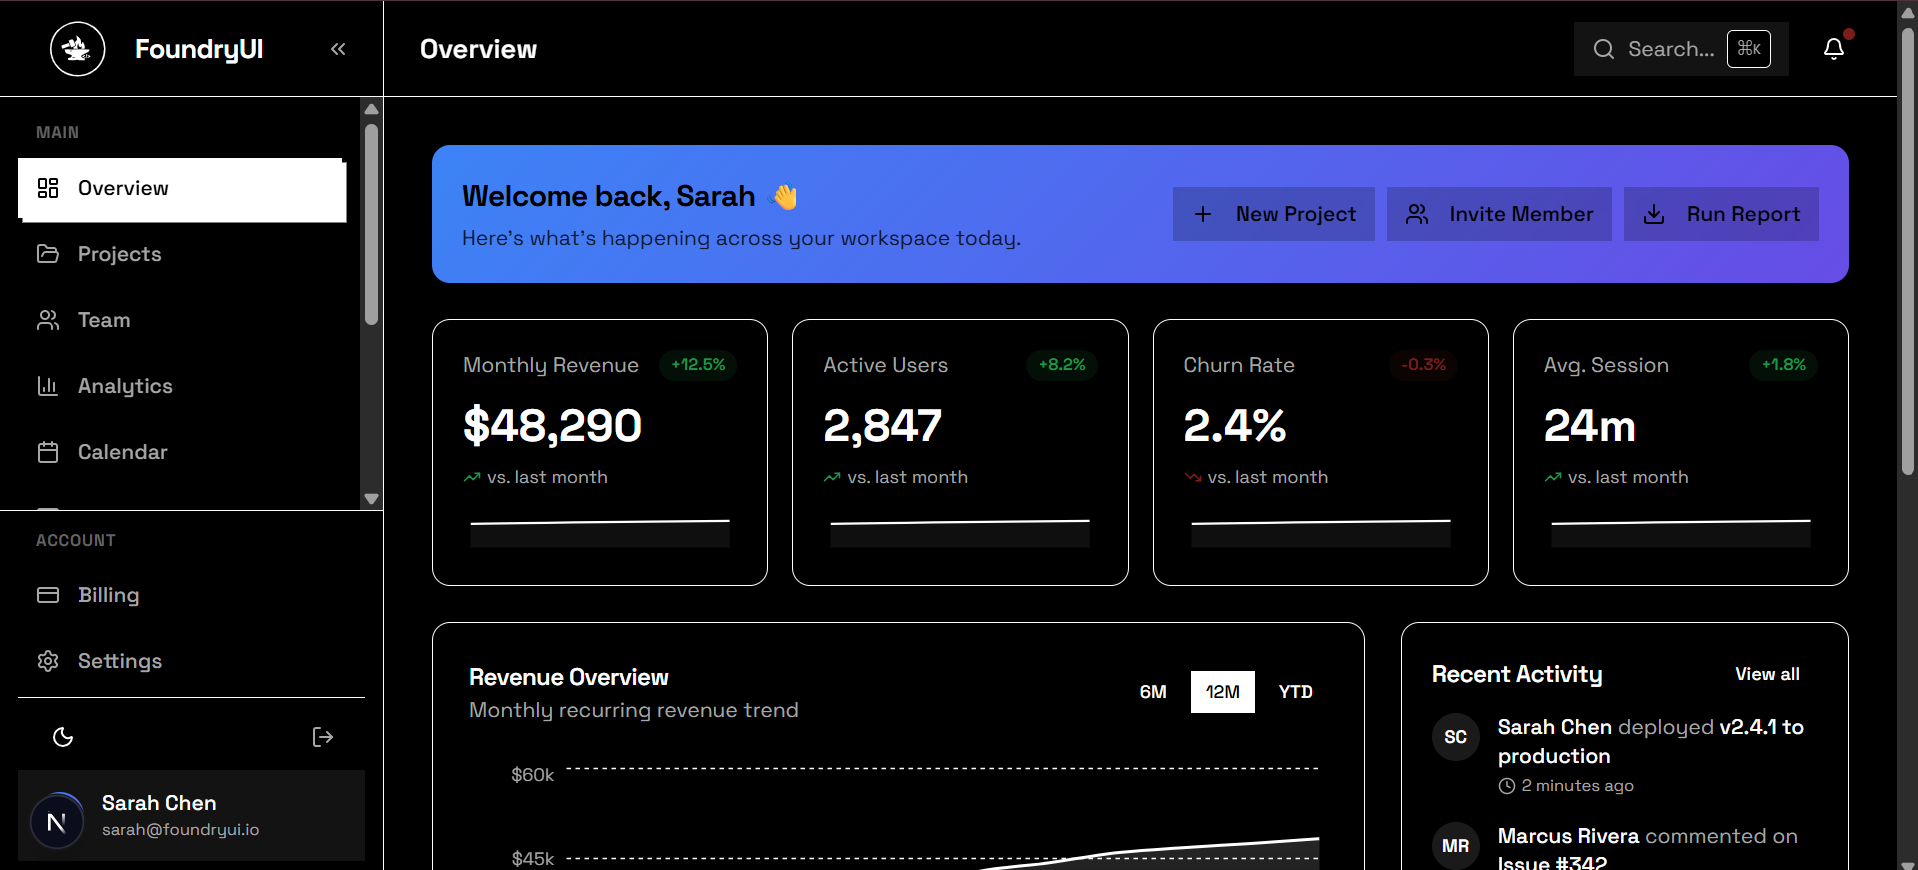Open Analytics from sidebar
This screenshot has height=870, width=1918.
tap(182, 386)
